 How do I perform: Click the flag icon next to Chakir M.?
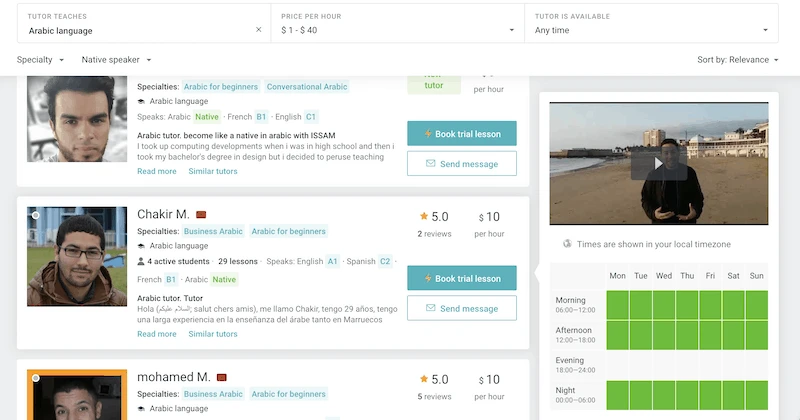(201, 215)
